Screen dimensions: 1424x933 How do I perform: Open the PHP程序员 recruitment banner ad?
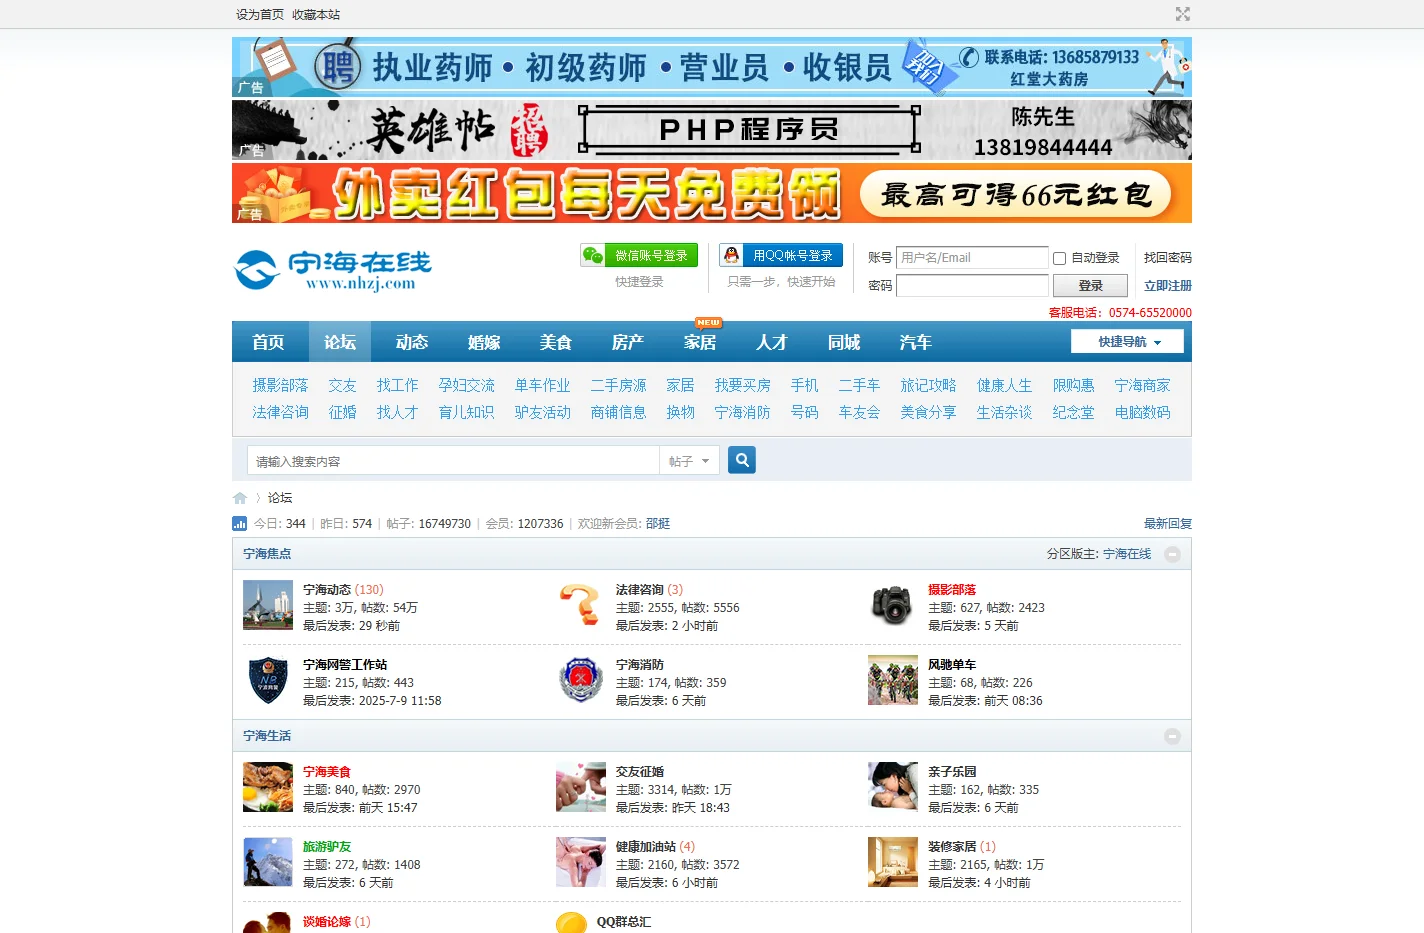tap(712, 130)
